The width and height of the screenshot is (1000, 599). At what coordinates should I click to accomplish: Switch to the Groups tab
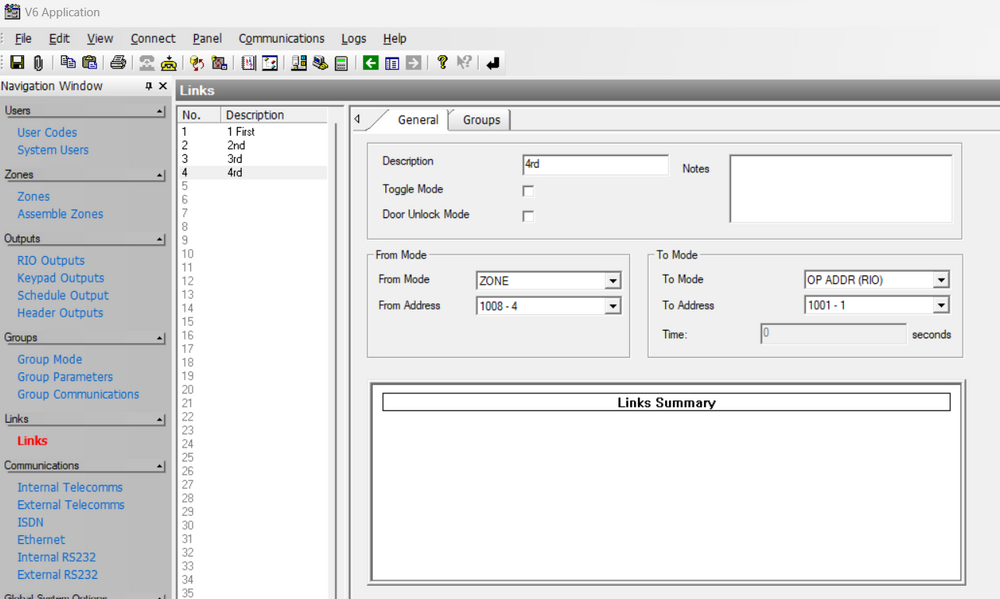point(481,120)
